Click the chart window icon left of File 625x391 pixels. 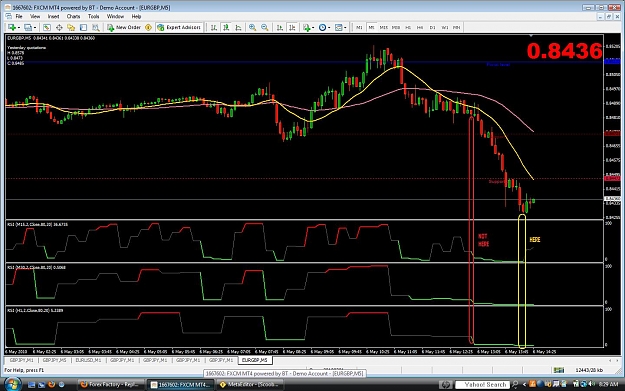click(8, 16)
